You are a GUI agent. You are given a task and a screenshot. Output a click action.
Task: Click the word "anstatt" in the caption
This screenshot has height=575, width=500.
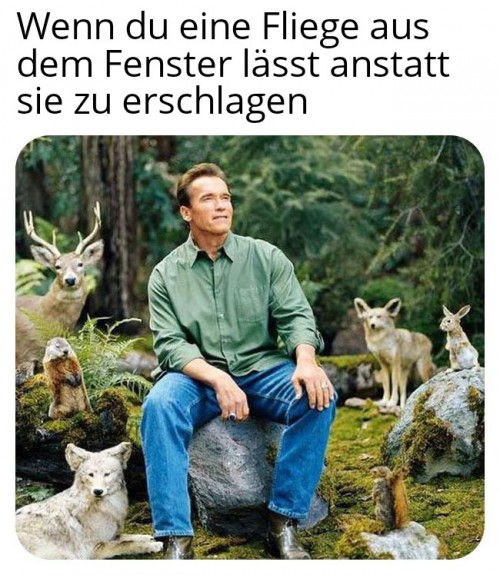coord(390,65)
